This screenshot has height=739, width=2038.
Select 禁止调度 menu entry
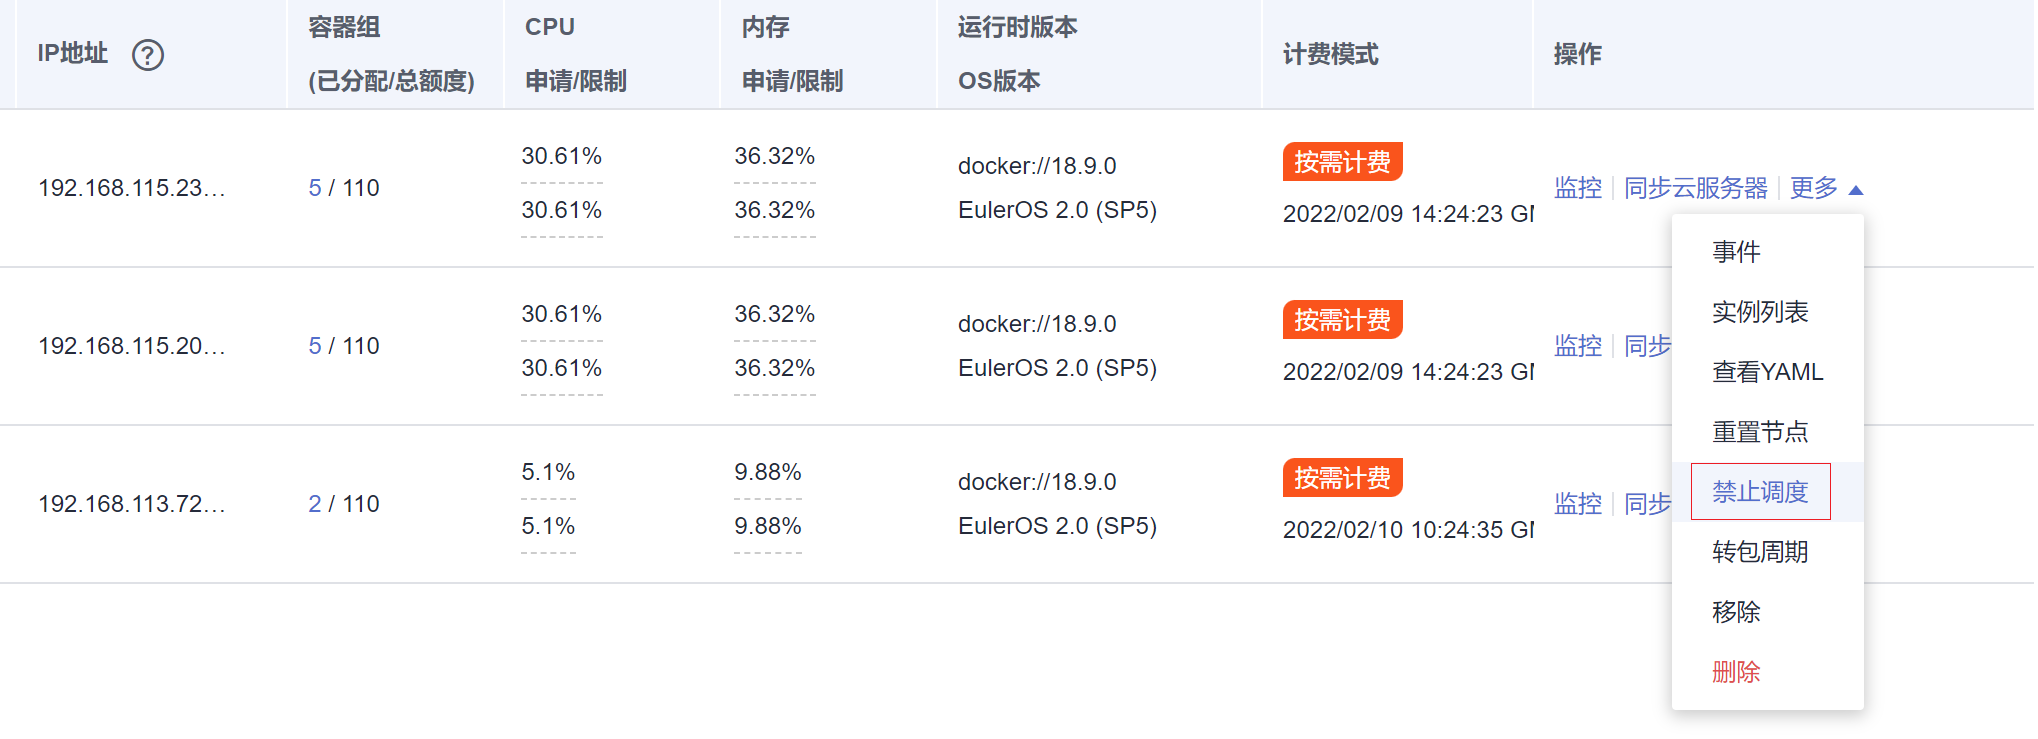pos(1760,492)
